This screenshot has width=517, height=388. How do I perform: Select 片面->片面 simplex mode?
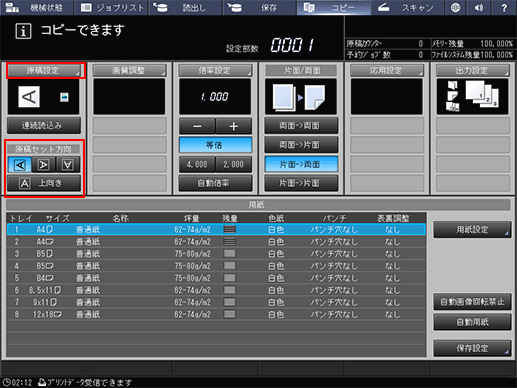pyautogui.click(x=301, y=183)
